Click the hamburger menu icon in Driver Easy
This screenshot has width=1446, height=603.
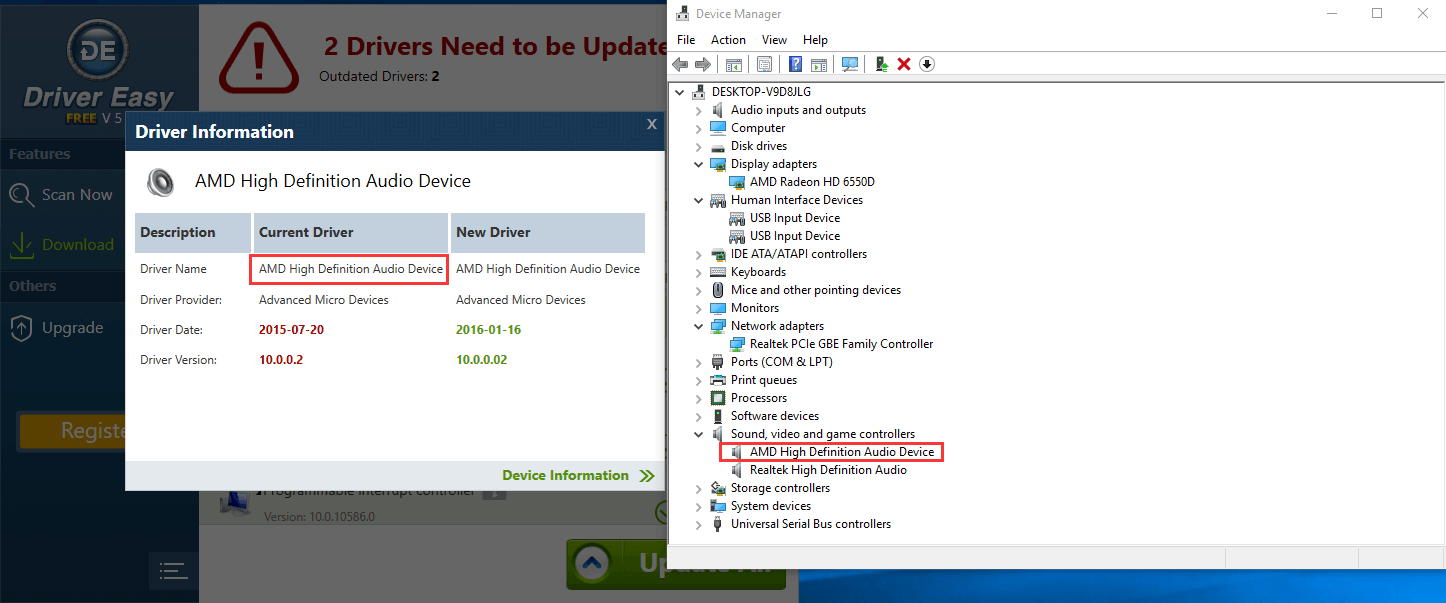pos(173,571)
